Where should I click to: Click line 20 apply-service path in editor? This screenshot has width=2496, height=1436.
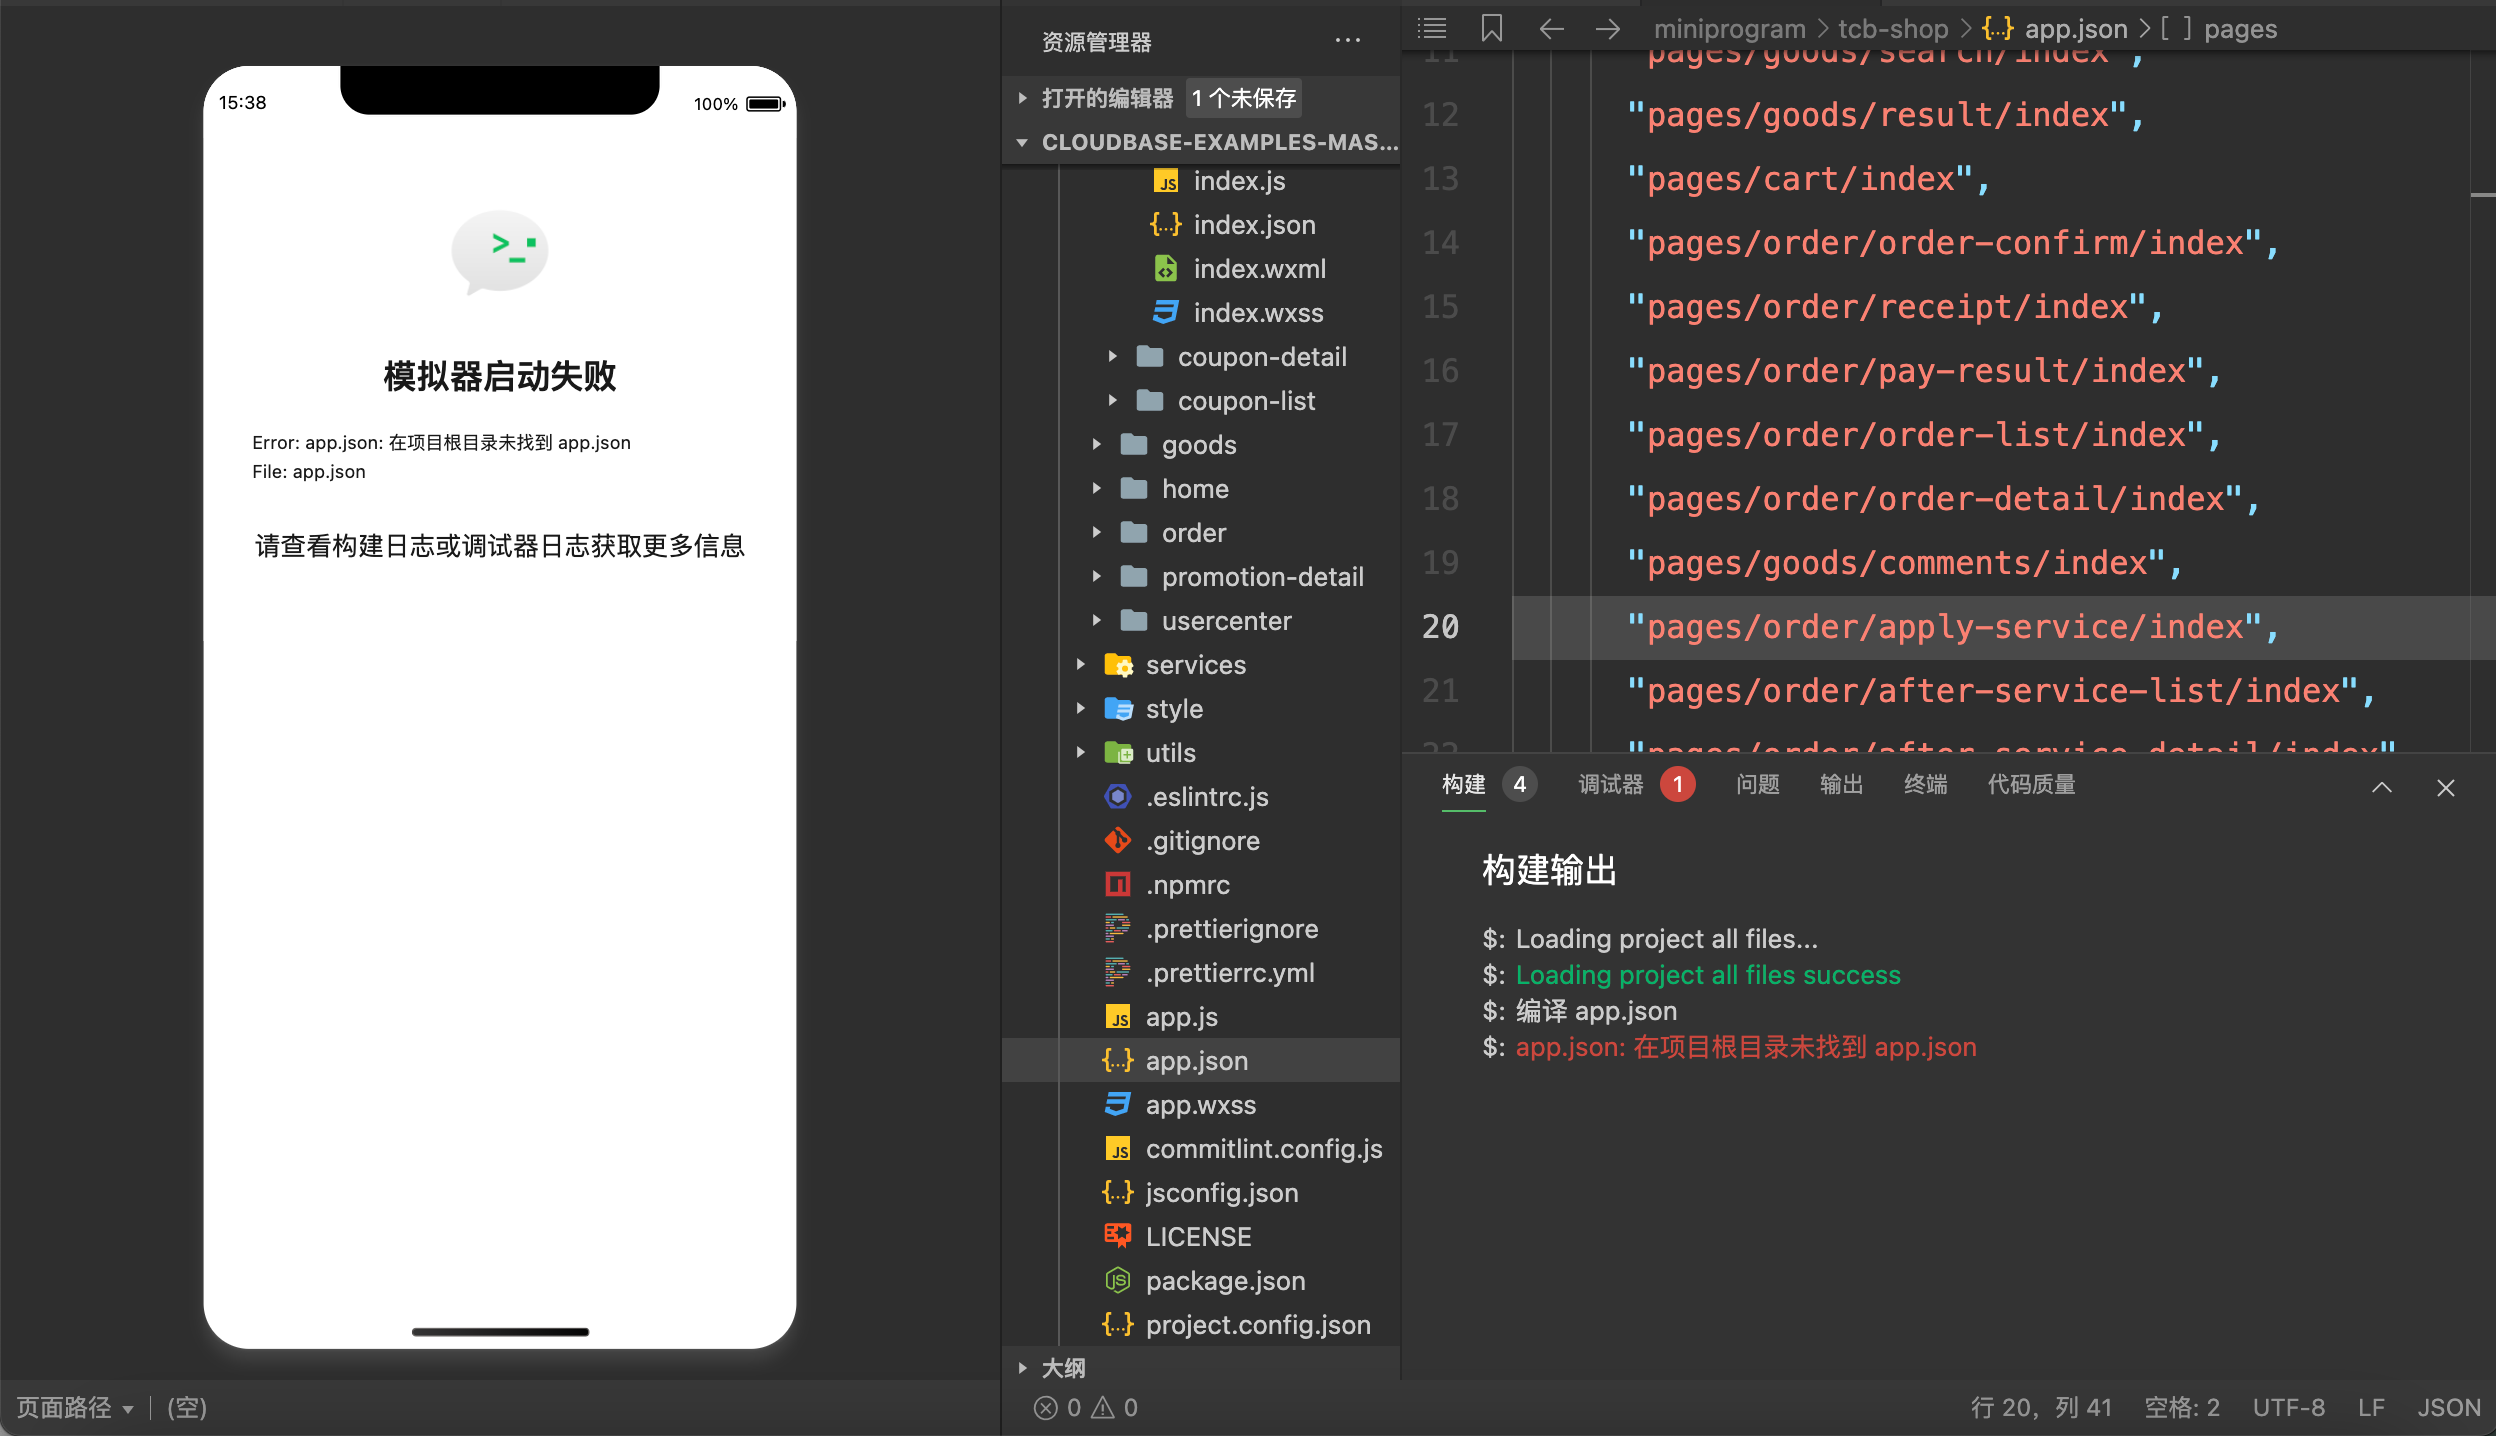point(1954,627)
